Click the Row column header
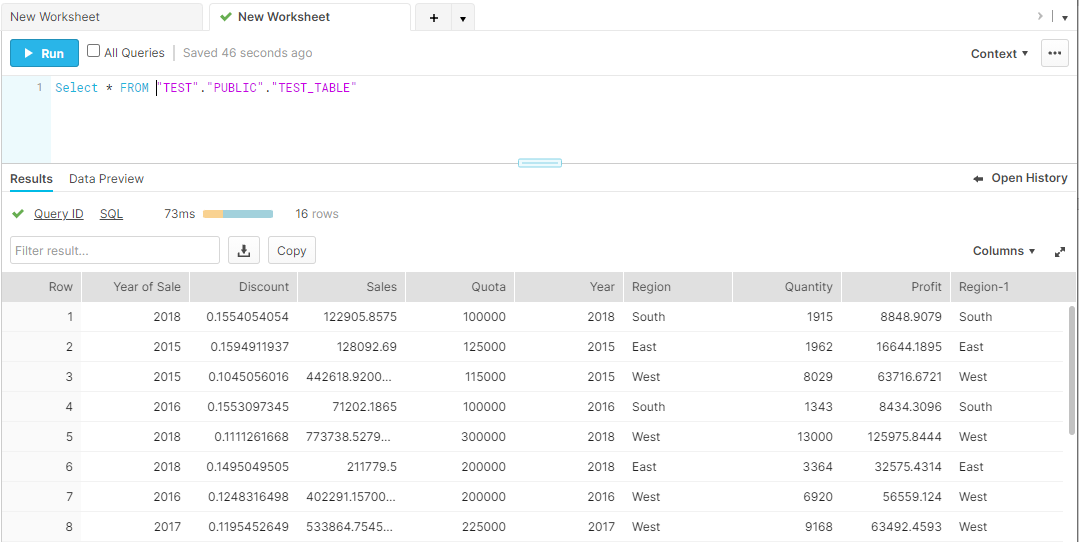 pos(41,287)
